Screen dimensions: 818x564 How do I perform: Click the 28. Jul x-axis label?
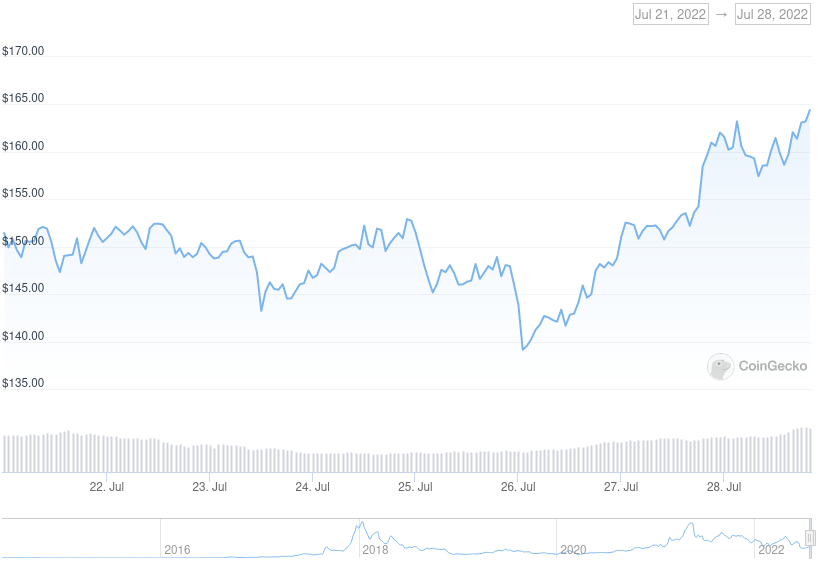pos(724,487)
